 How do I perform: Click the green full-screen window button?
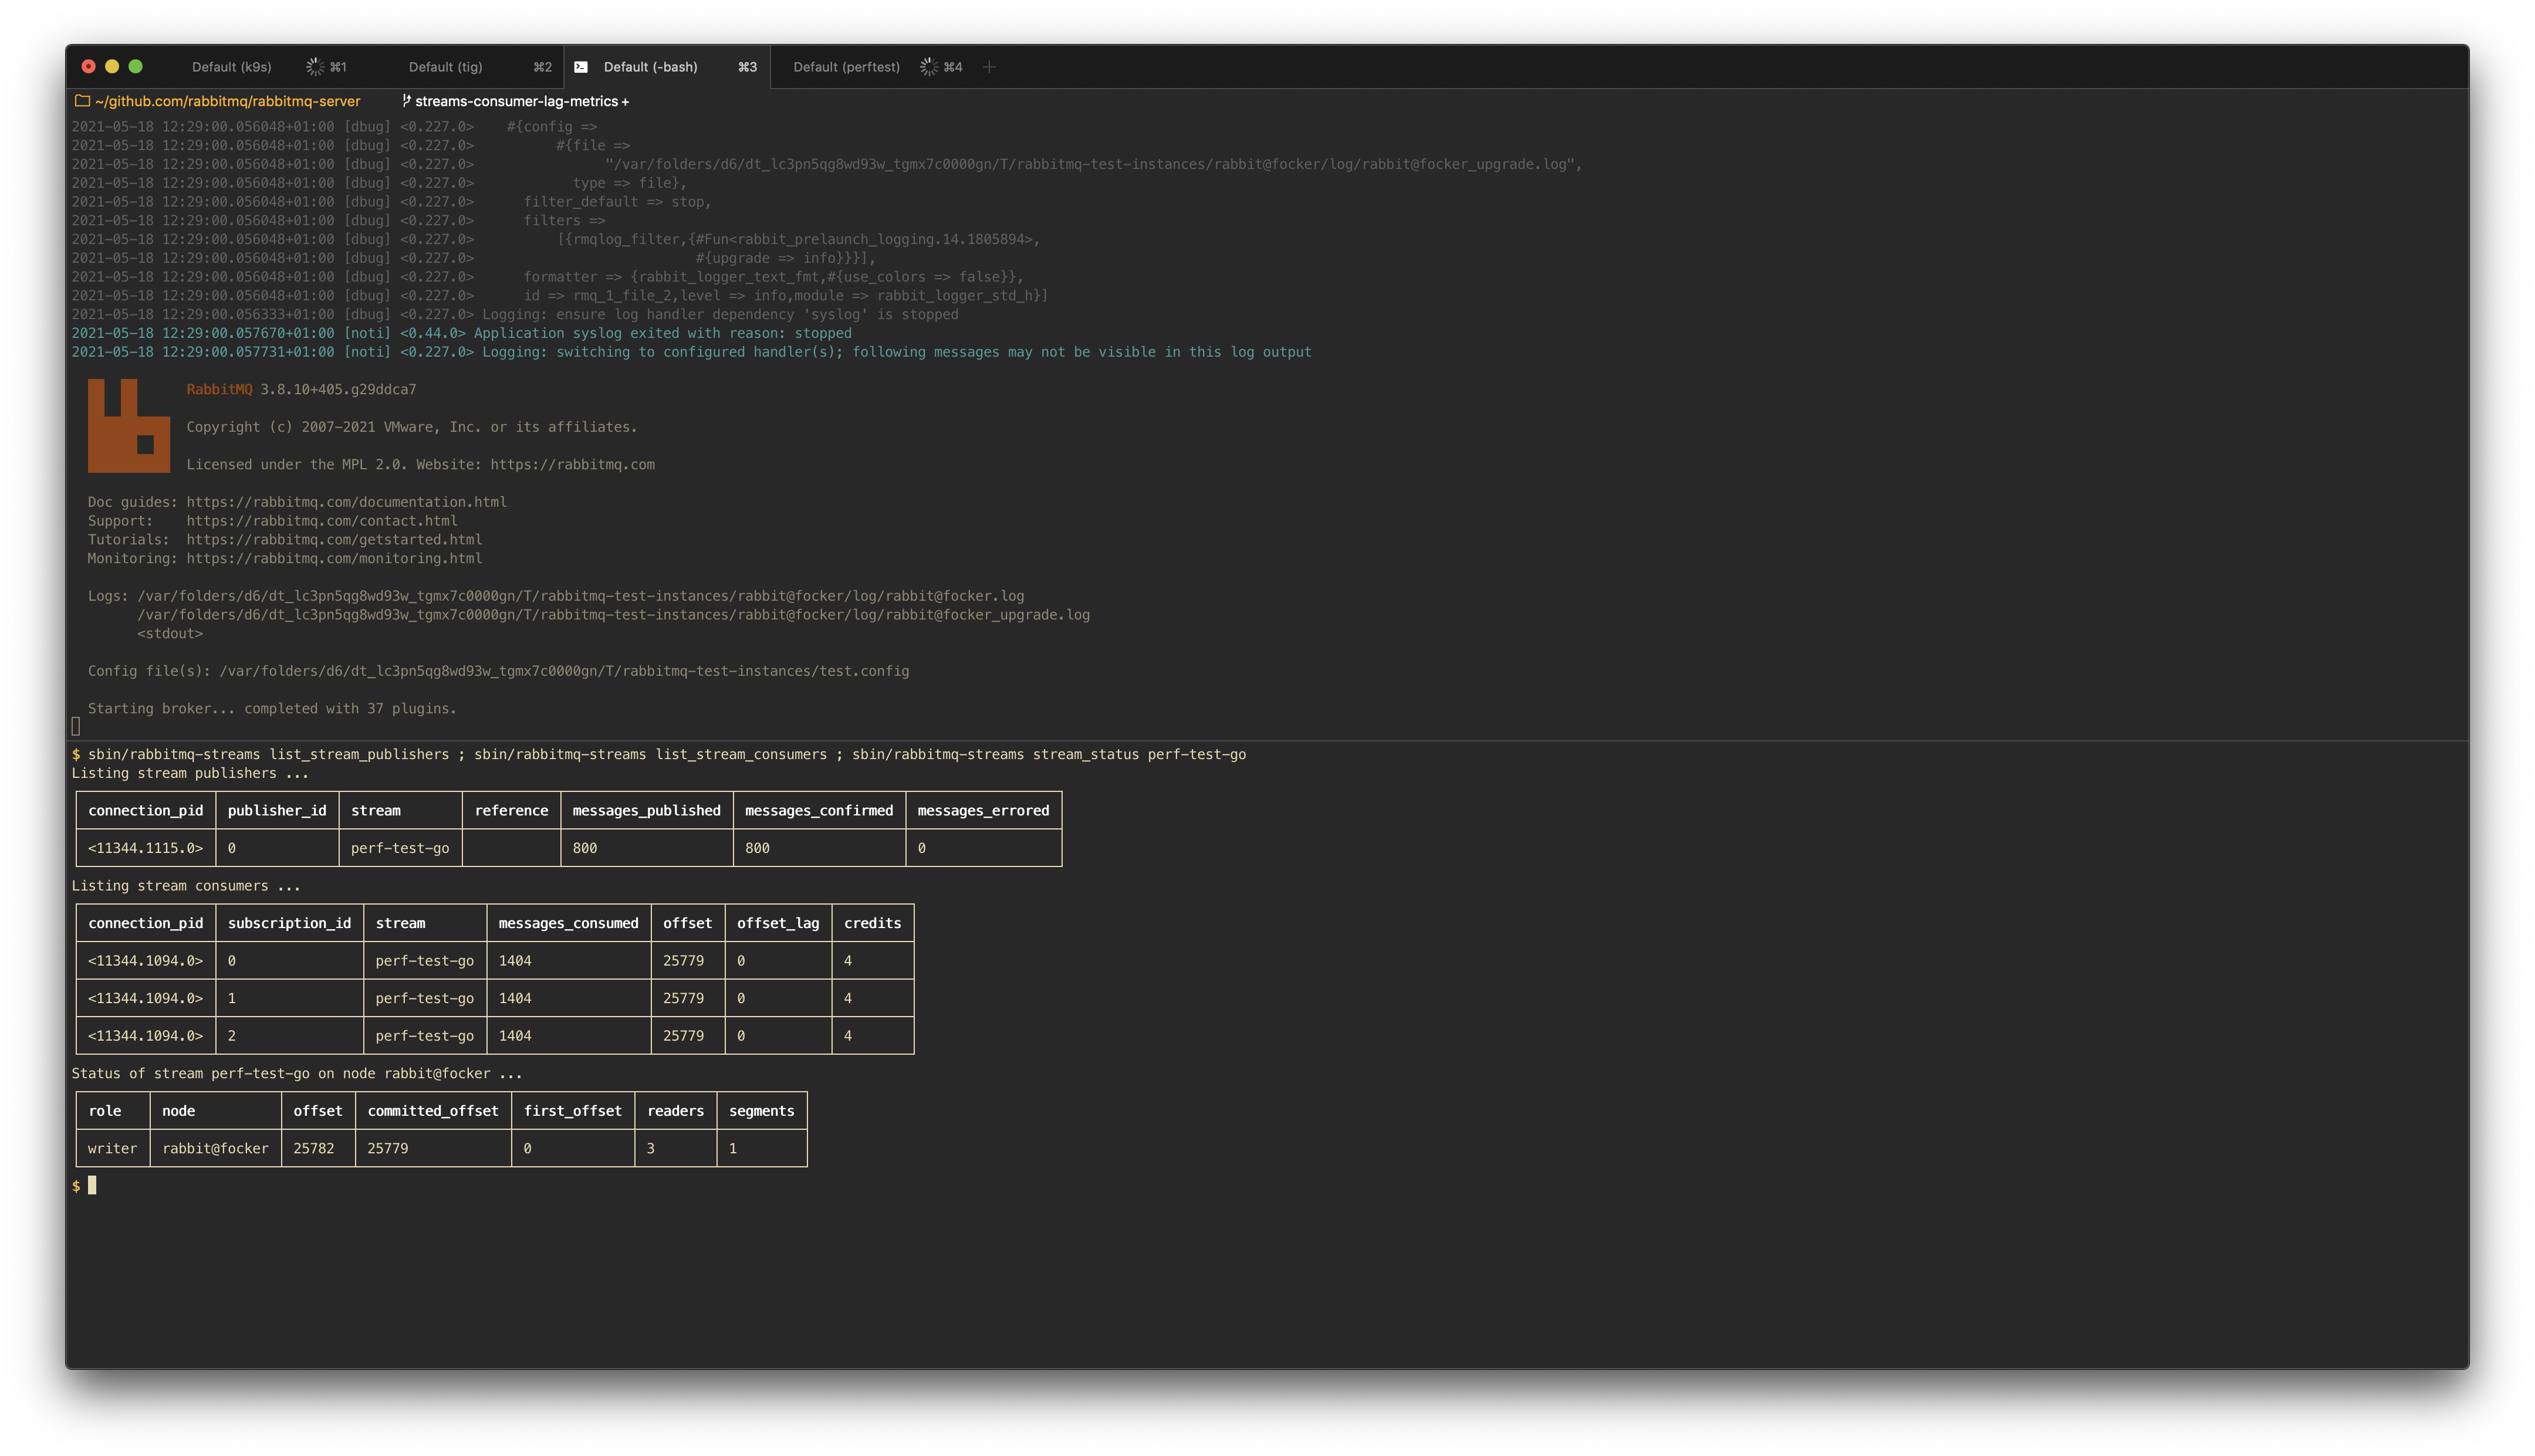coord(136,67)
